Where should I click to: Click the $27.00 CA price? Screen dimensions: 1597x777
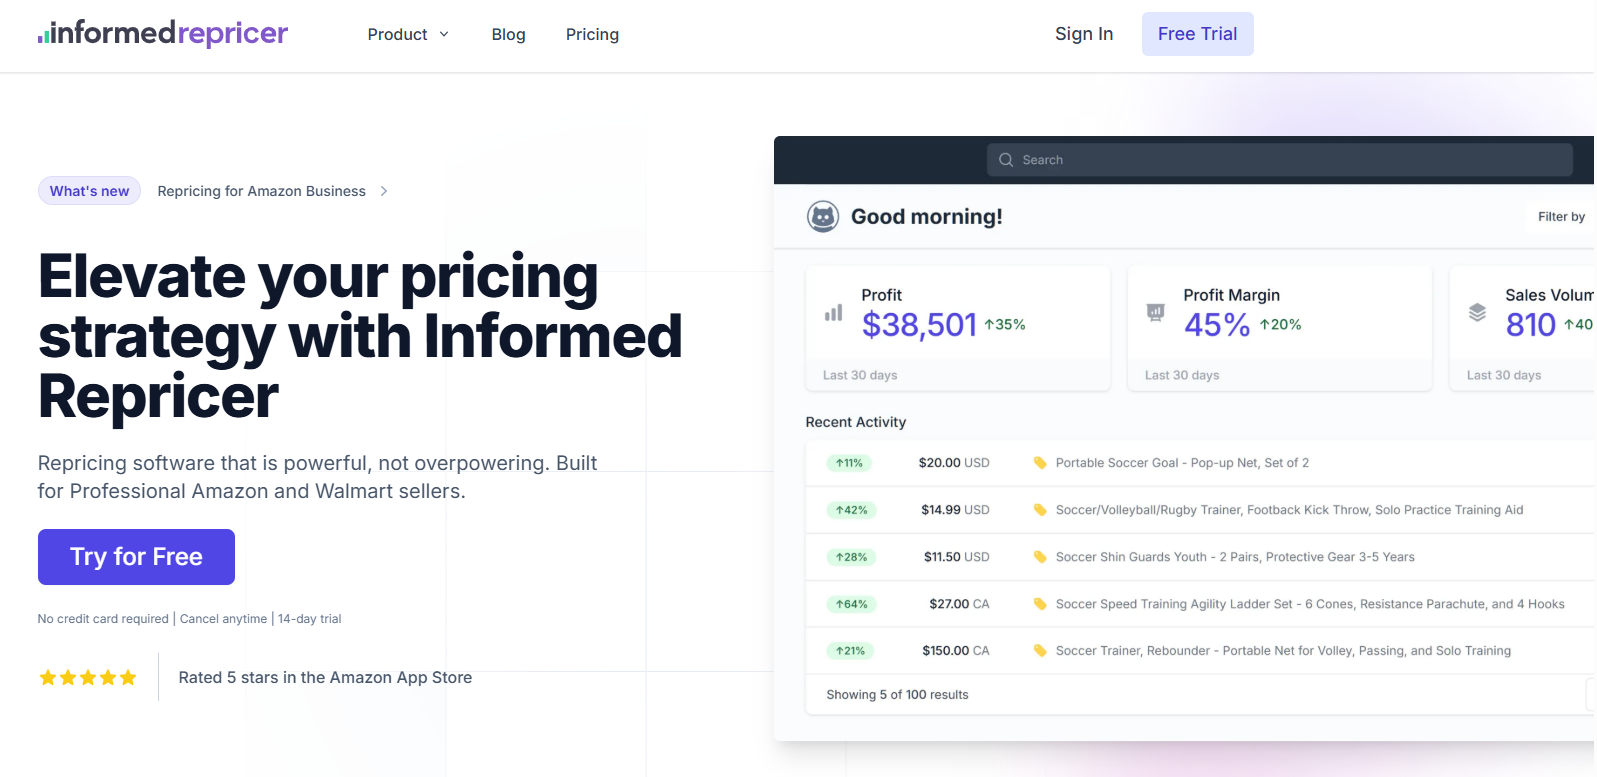(x=959, y=604)
